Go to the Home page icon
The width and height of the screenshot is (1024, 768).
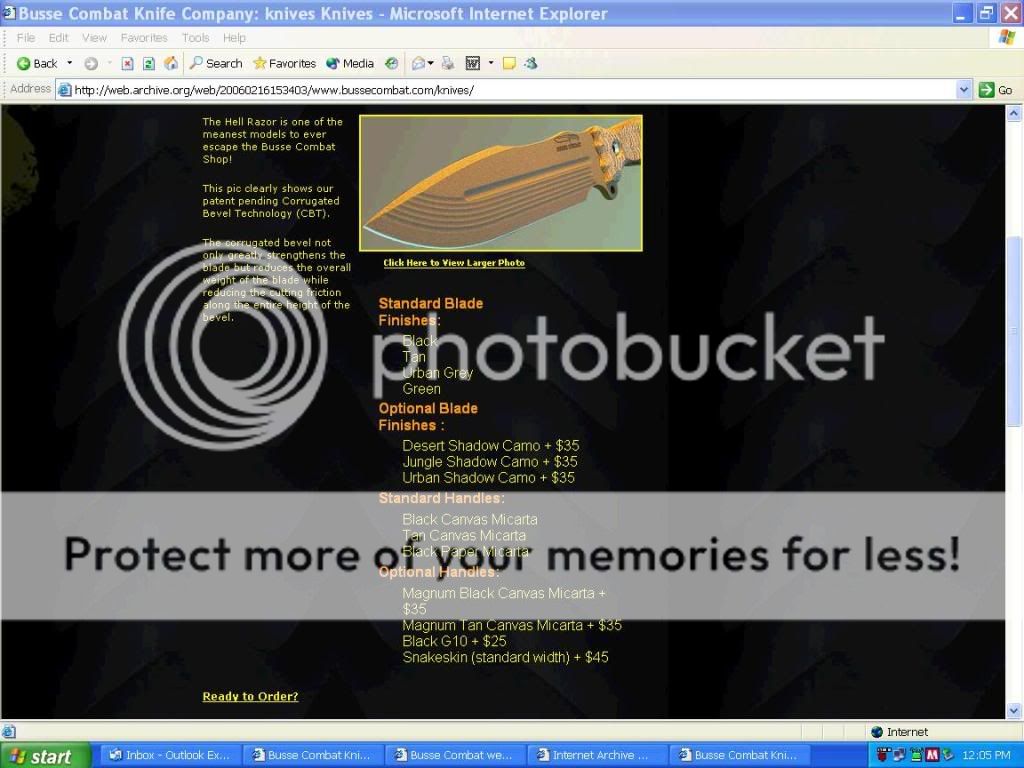pos(171,63)
